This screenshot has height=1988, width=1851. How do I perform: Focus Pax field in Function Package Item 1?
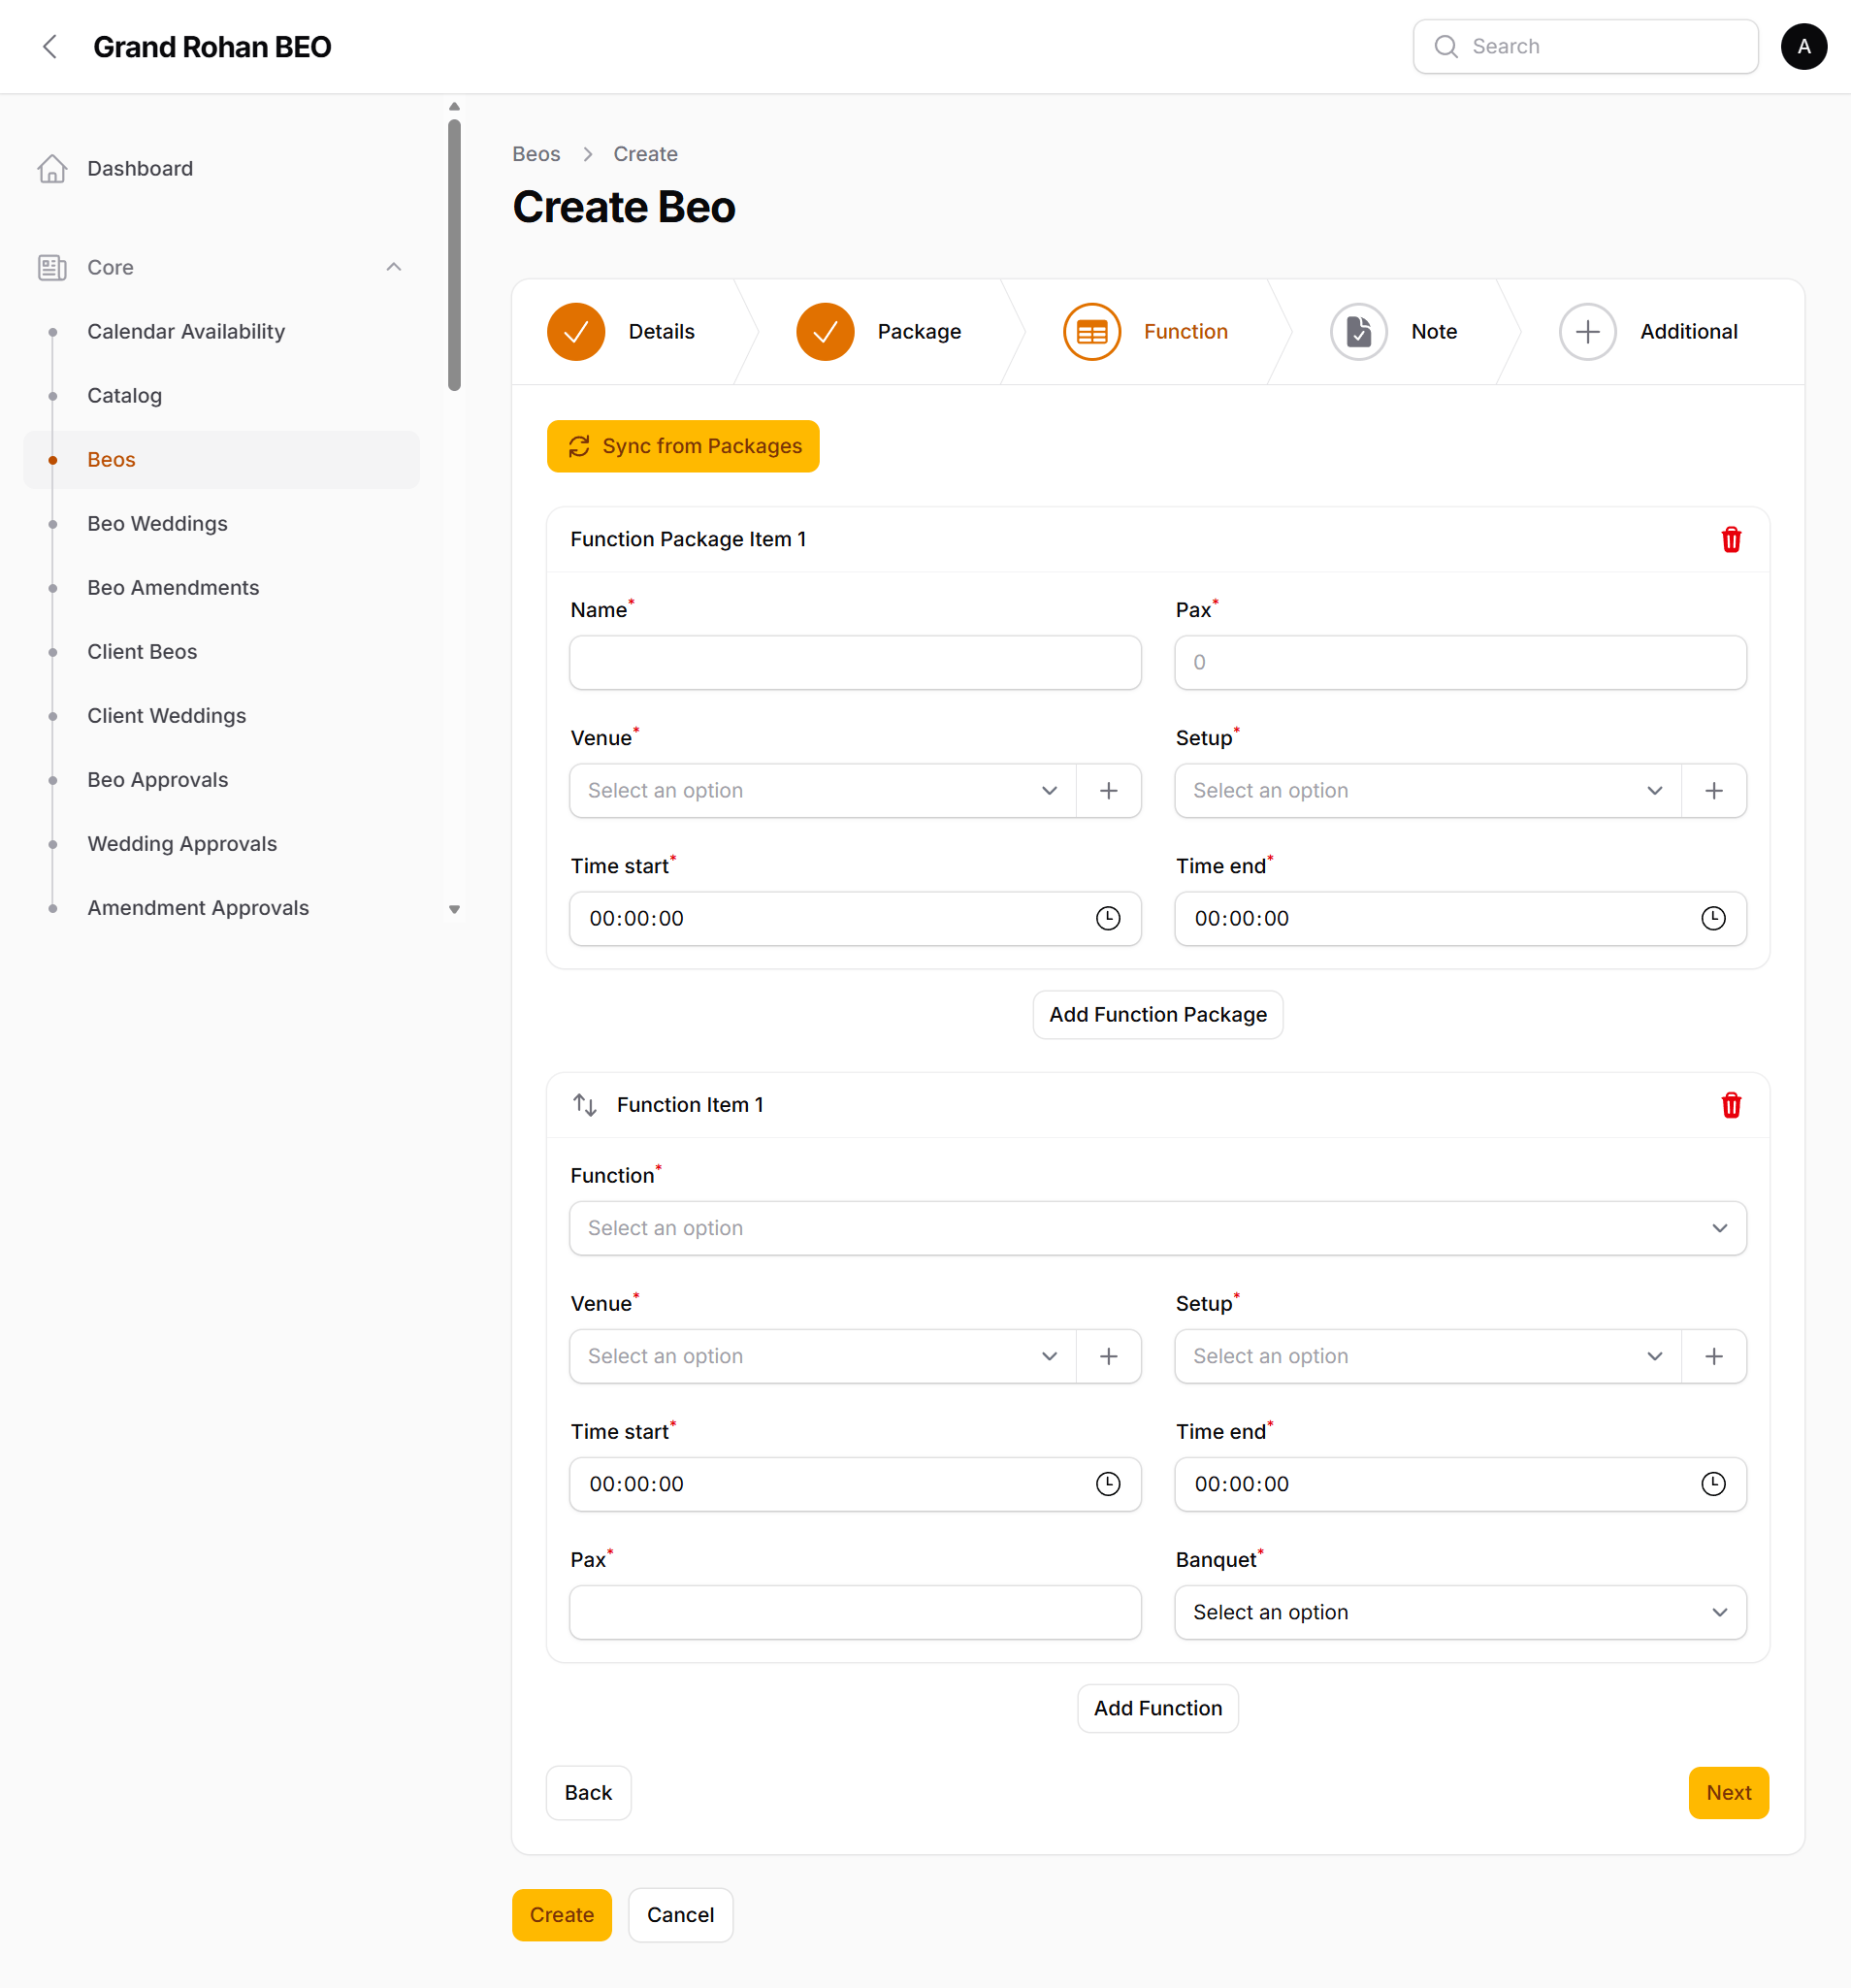(x=1460, y=663)
